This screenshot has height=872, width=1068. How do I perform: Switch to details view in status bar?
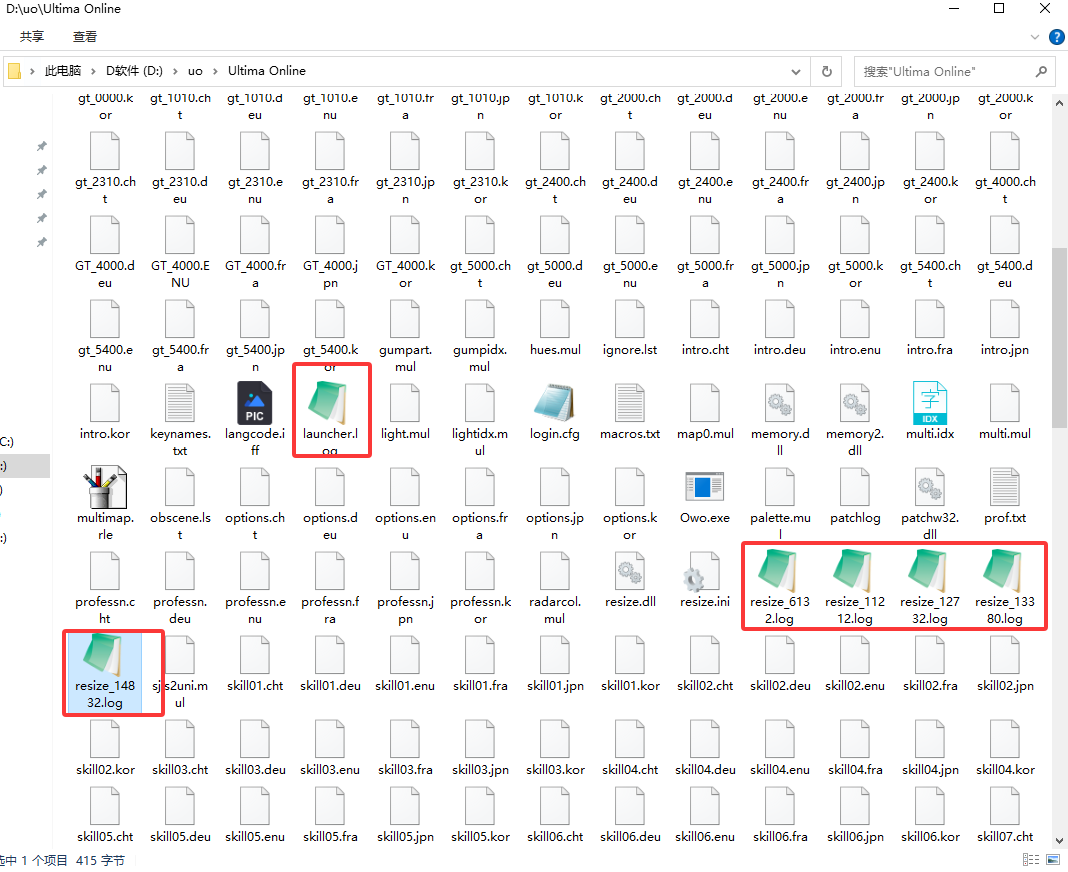(1031, 860)
